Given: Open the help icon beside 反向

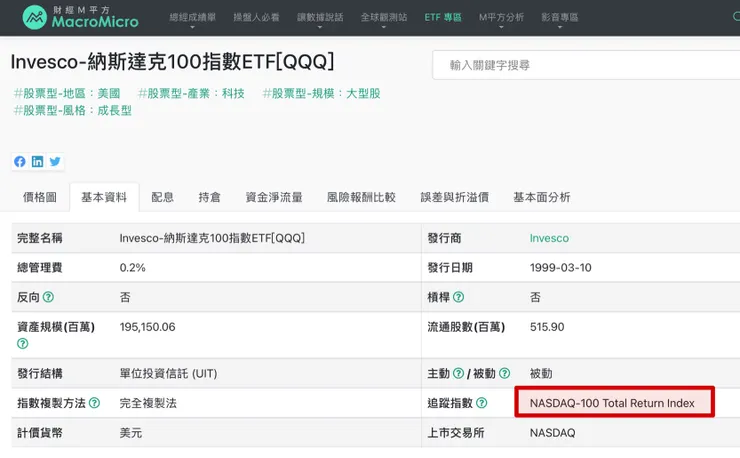Looking at the screenshot, I should 48,297.
